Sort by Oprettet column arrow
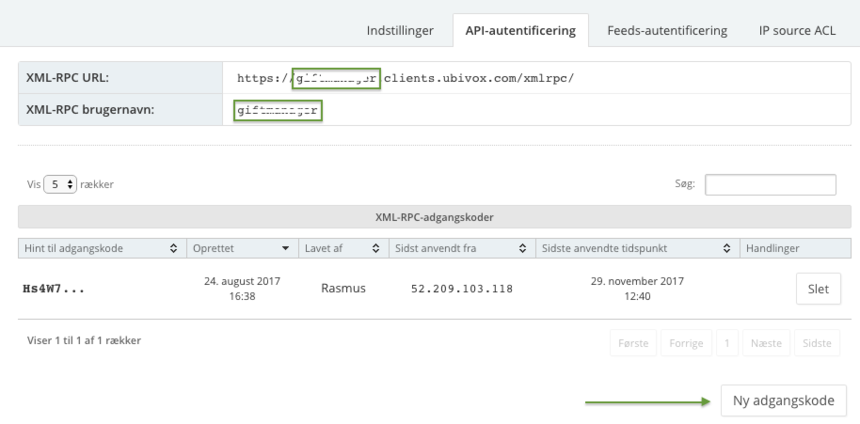The width and height of the screenshot is (860, 424). 285,247
